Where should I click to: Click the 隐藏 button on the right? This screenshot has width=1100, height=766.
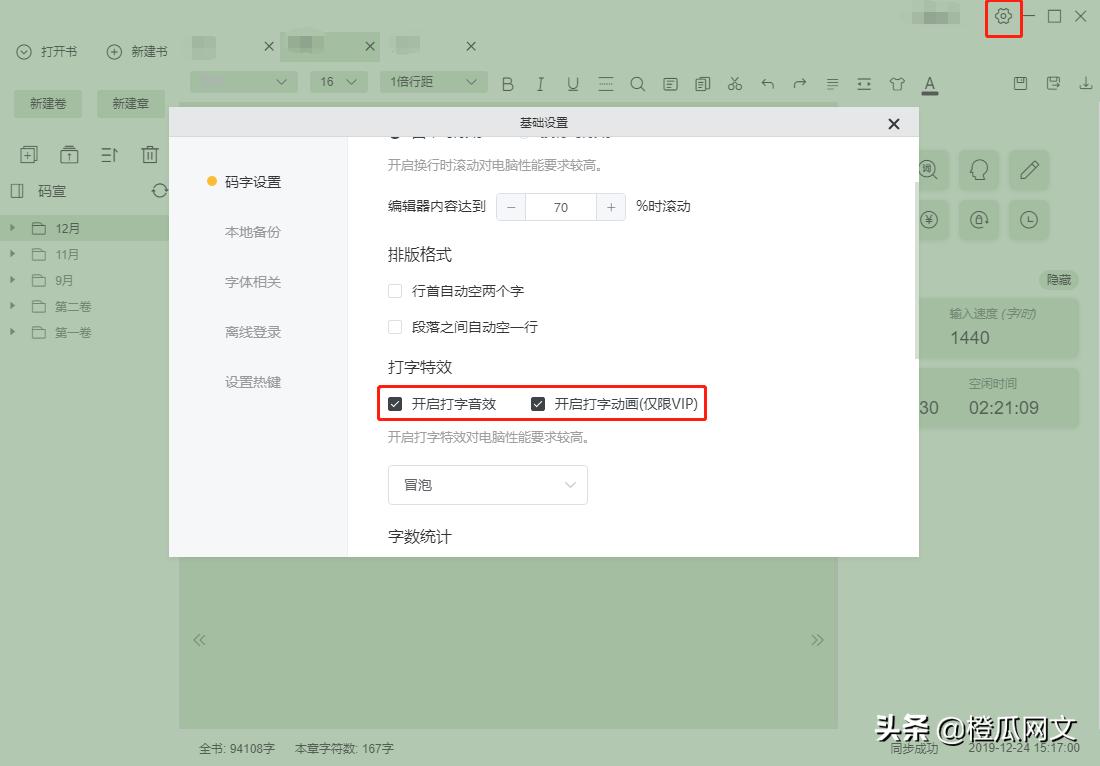pyautogui.click(x=1058, y=279)
